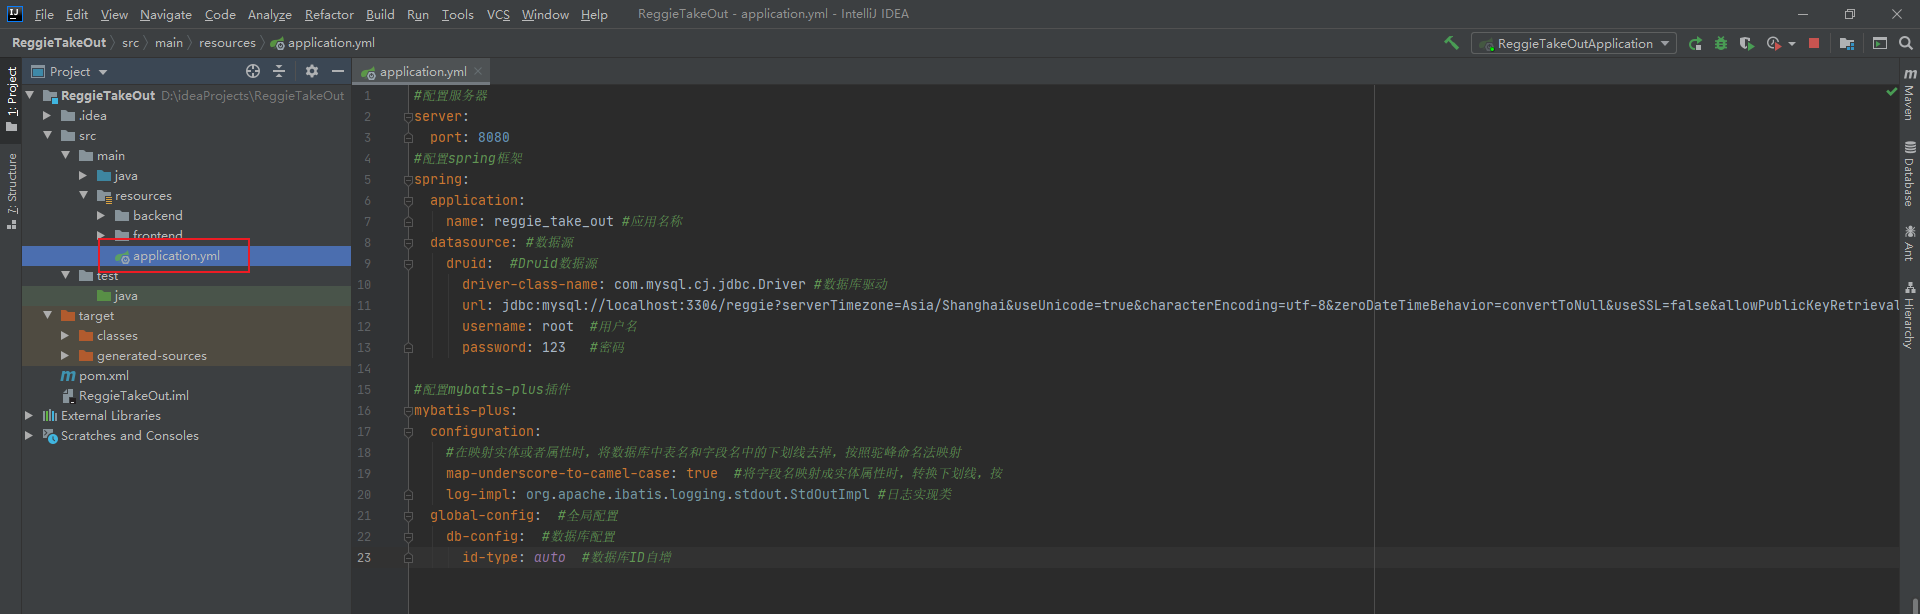
Task: Expand Scratches and Consoles node
Action: point(29,435)
